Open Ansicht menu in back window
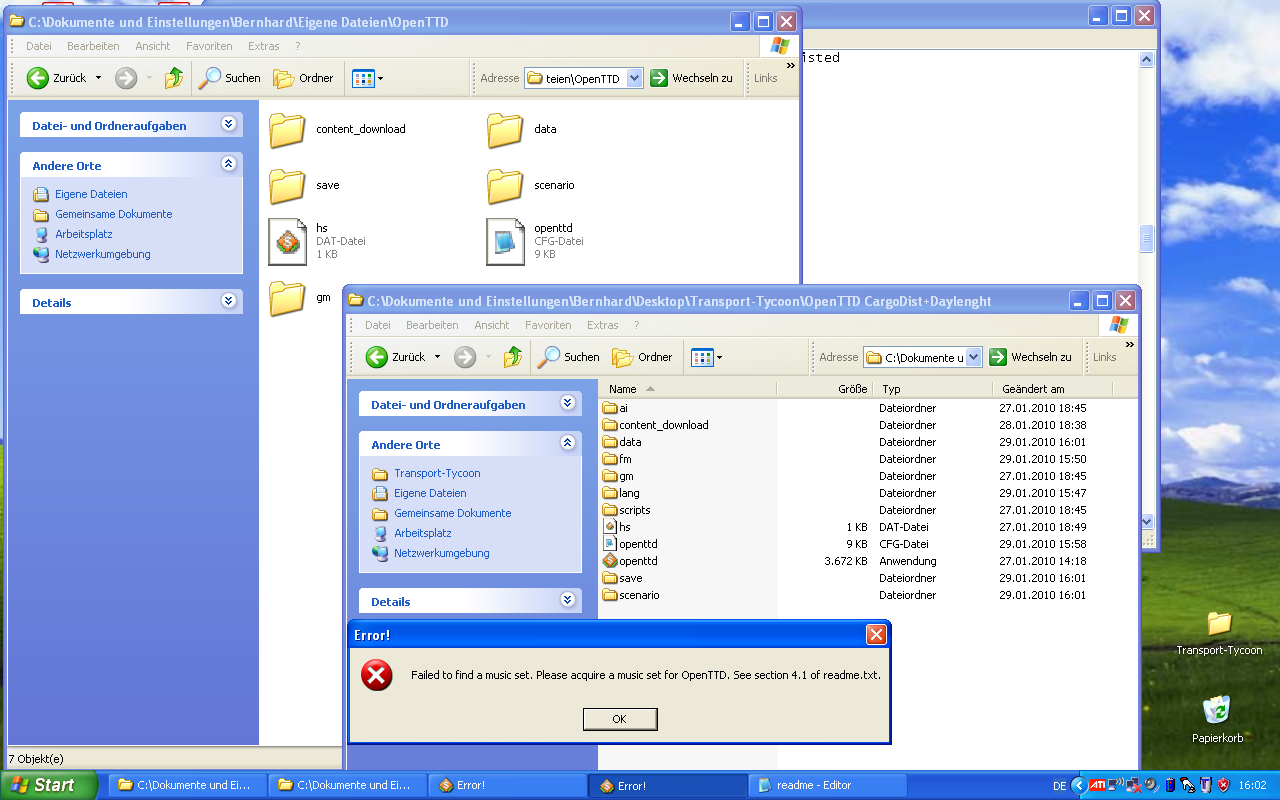The image size is (1280, 800). click(153, 46)
